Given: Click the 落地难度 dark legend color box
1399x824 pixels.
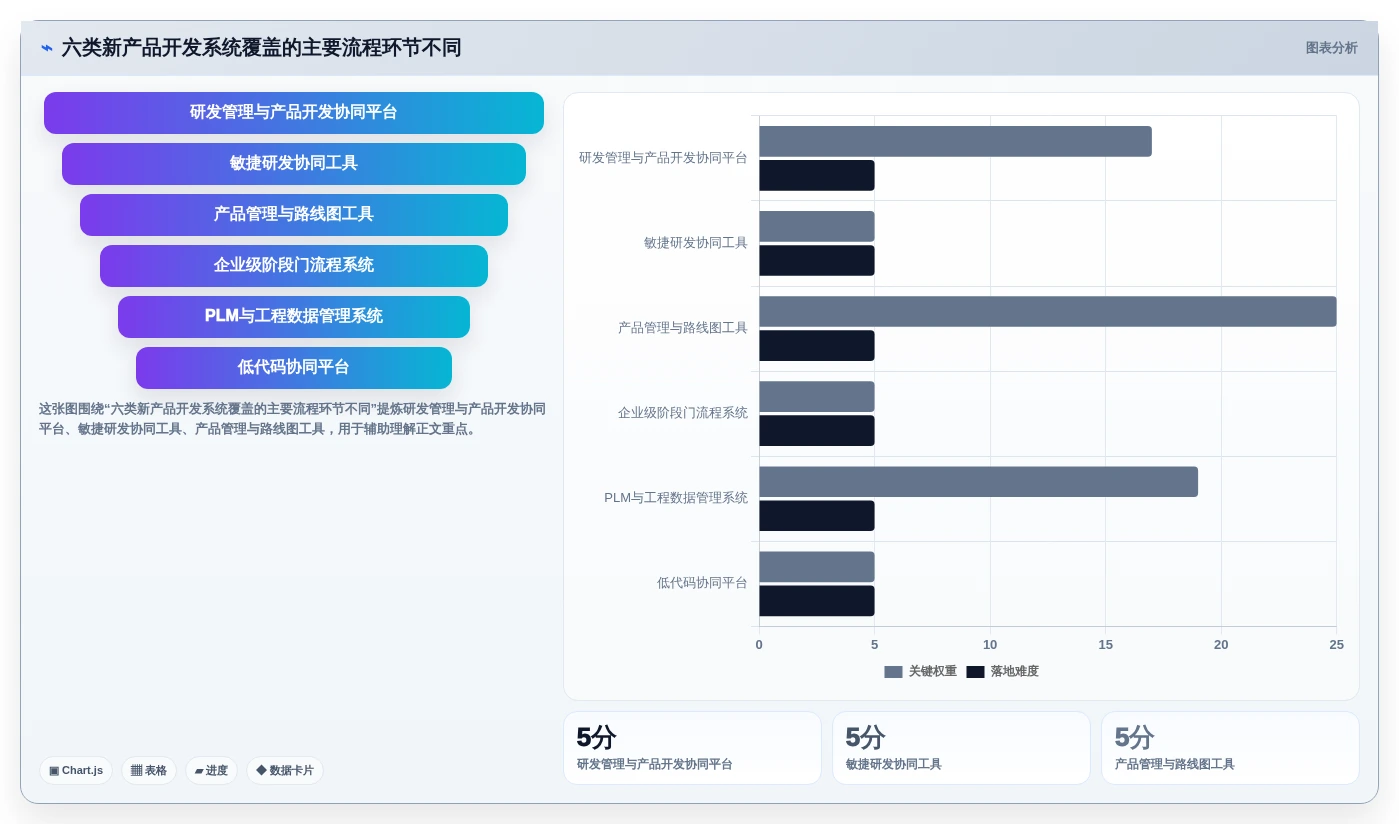Looking at the screenshot, I should click(x=975, y=672).
